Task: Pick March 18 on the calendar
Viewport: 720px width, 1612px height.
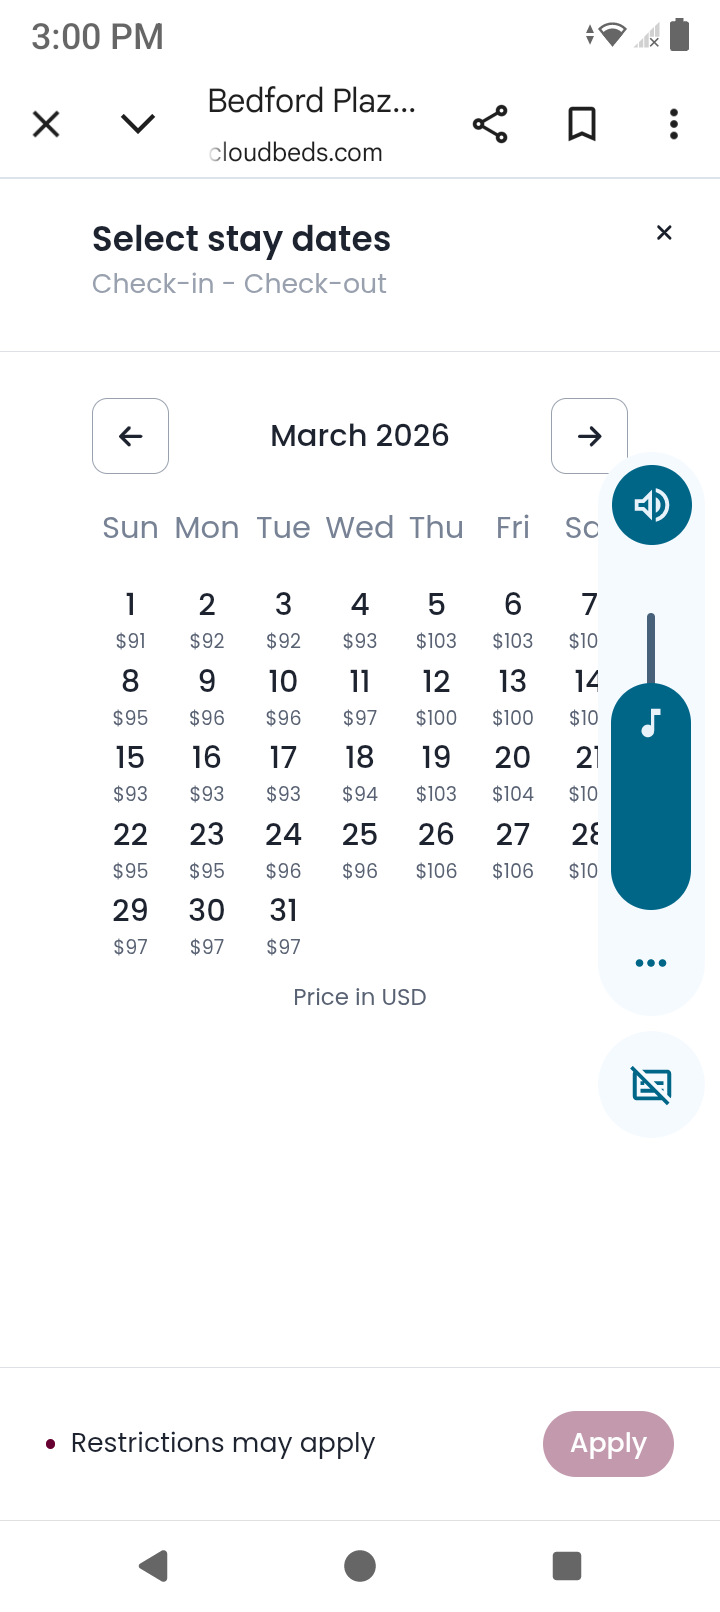Action: pyautogui.click(x=360, y=771)
